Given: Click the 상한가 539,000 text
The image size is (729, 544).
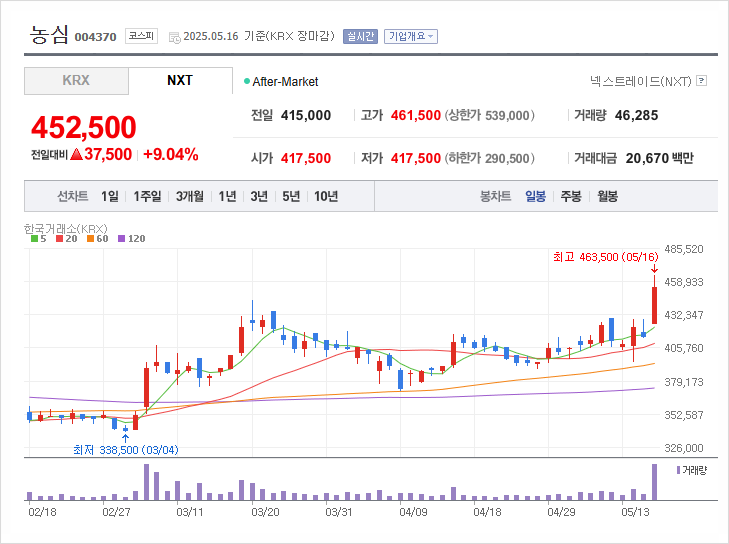Looking at the screenshot, I should pyautogui.click(x=490, y=115).
